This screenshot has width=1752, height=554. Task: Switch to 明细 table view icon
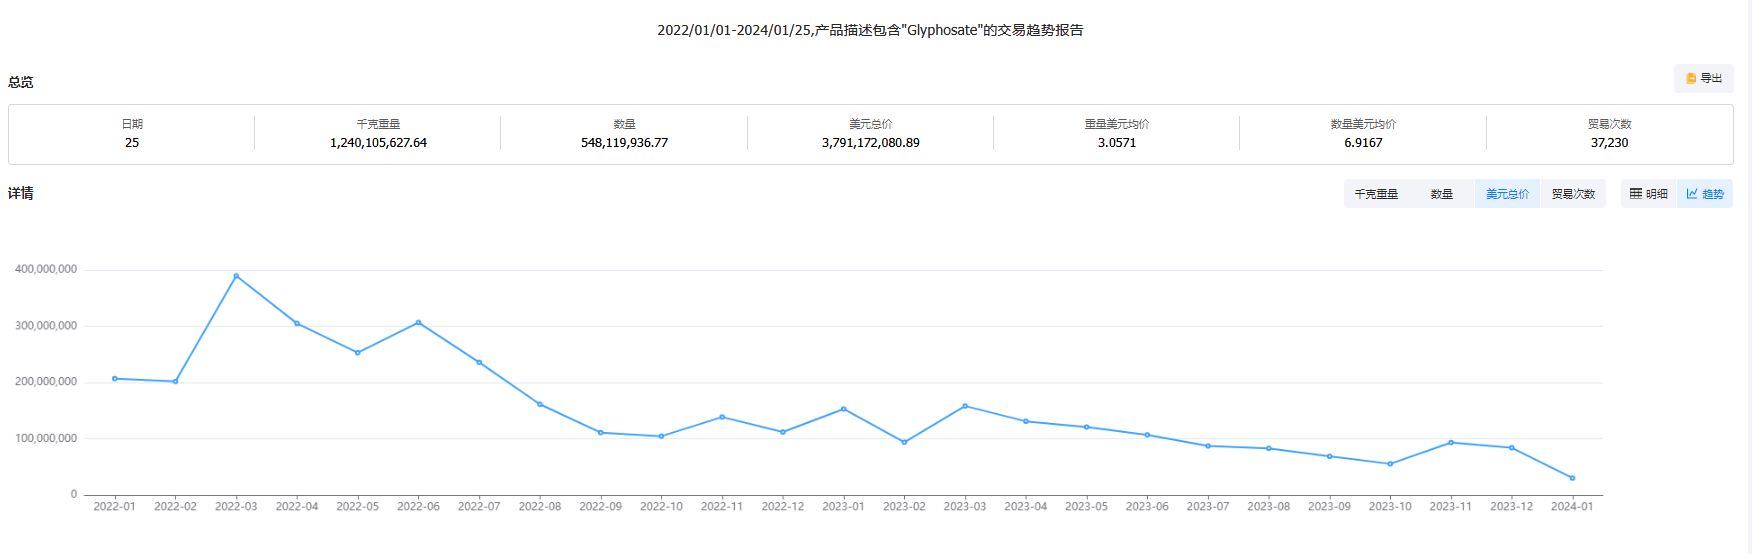[x=1636, y=194]
